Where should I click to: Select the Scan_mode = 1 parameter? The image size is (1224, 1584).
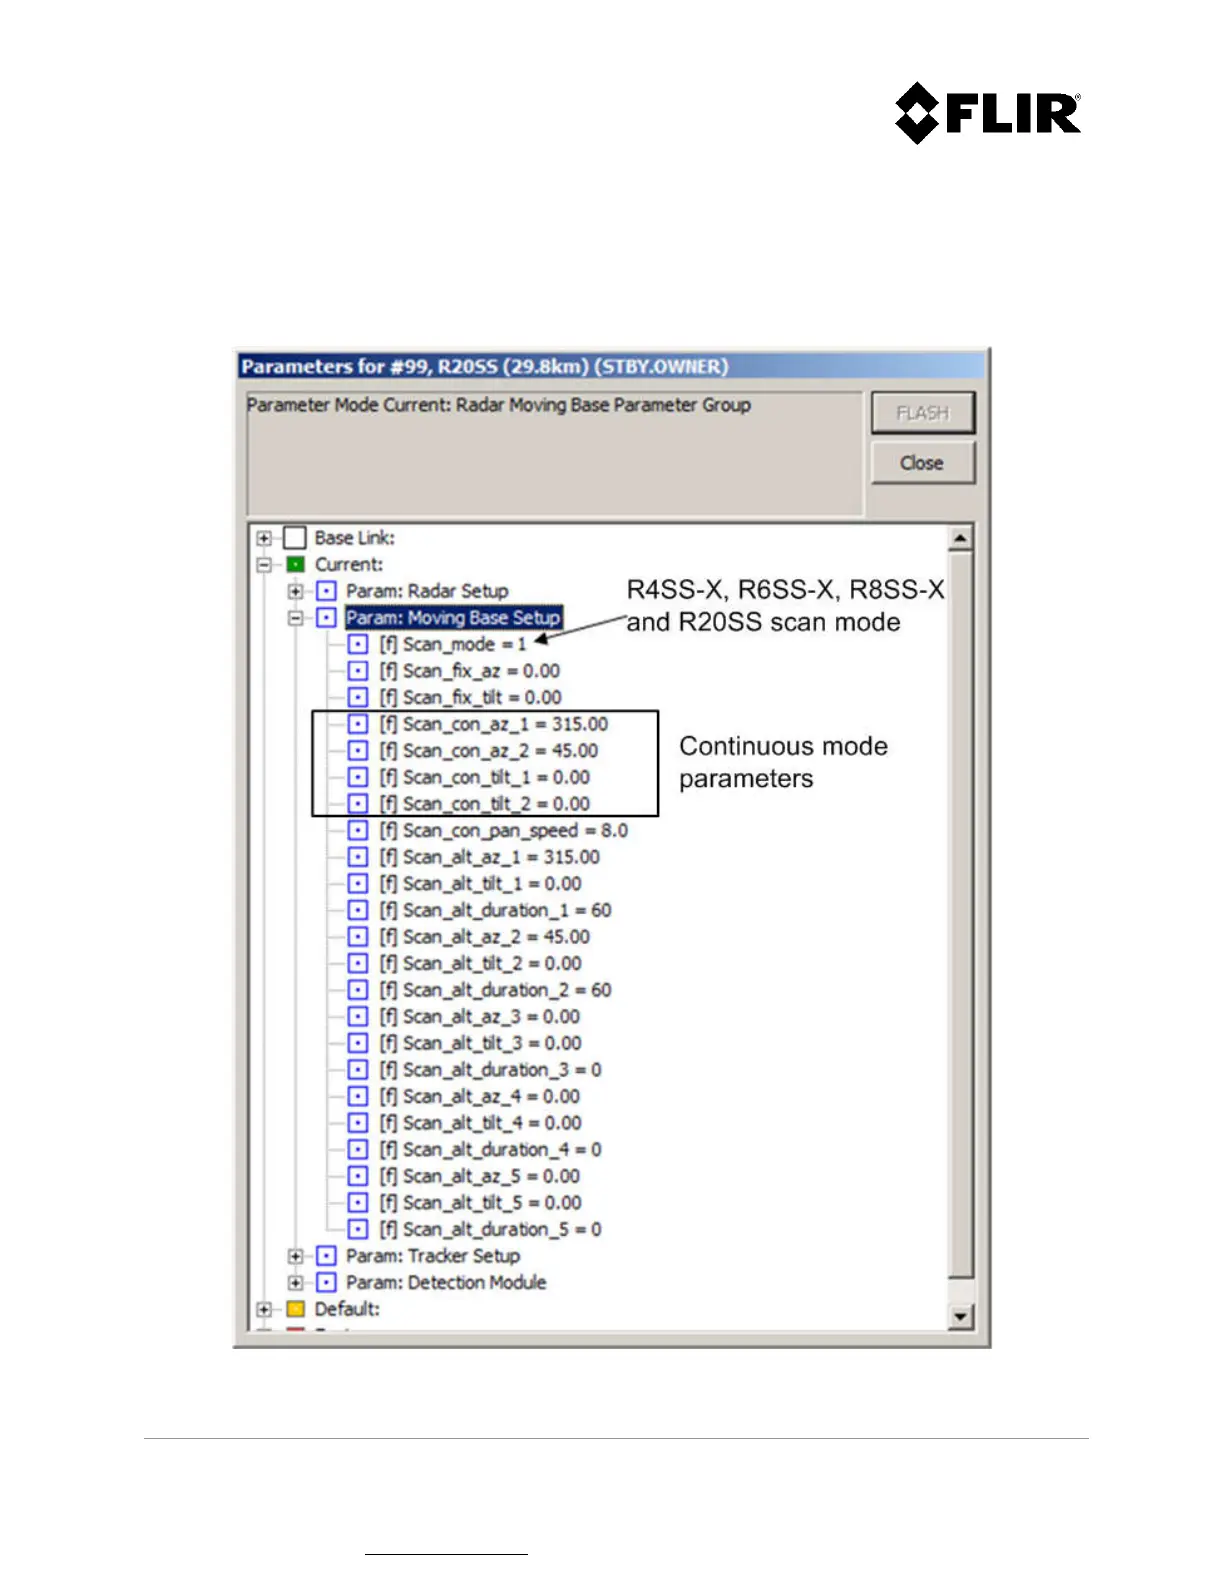[453, 644]
